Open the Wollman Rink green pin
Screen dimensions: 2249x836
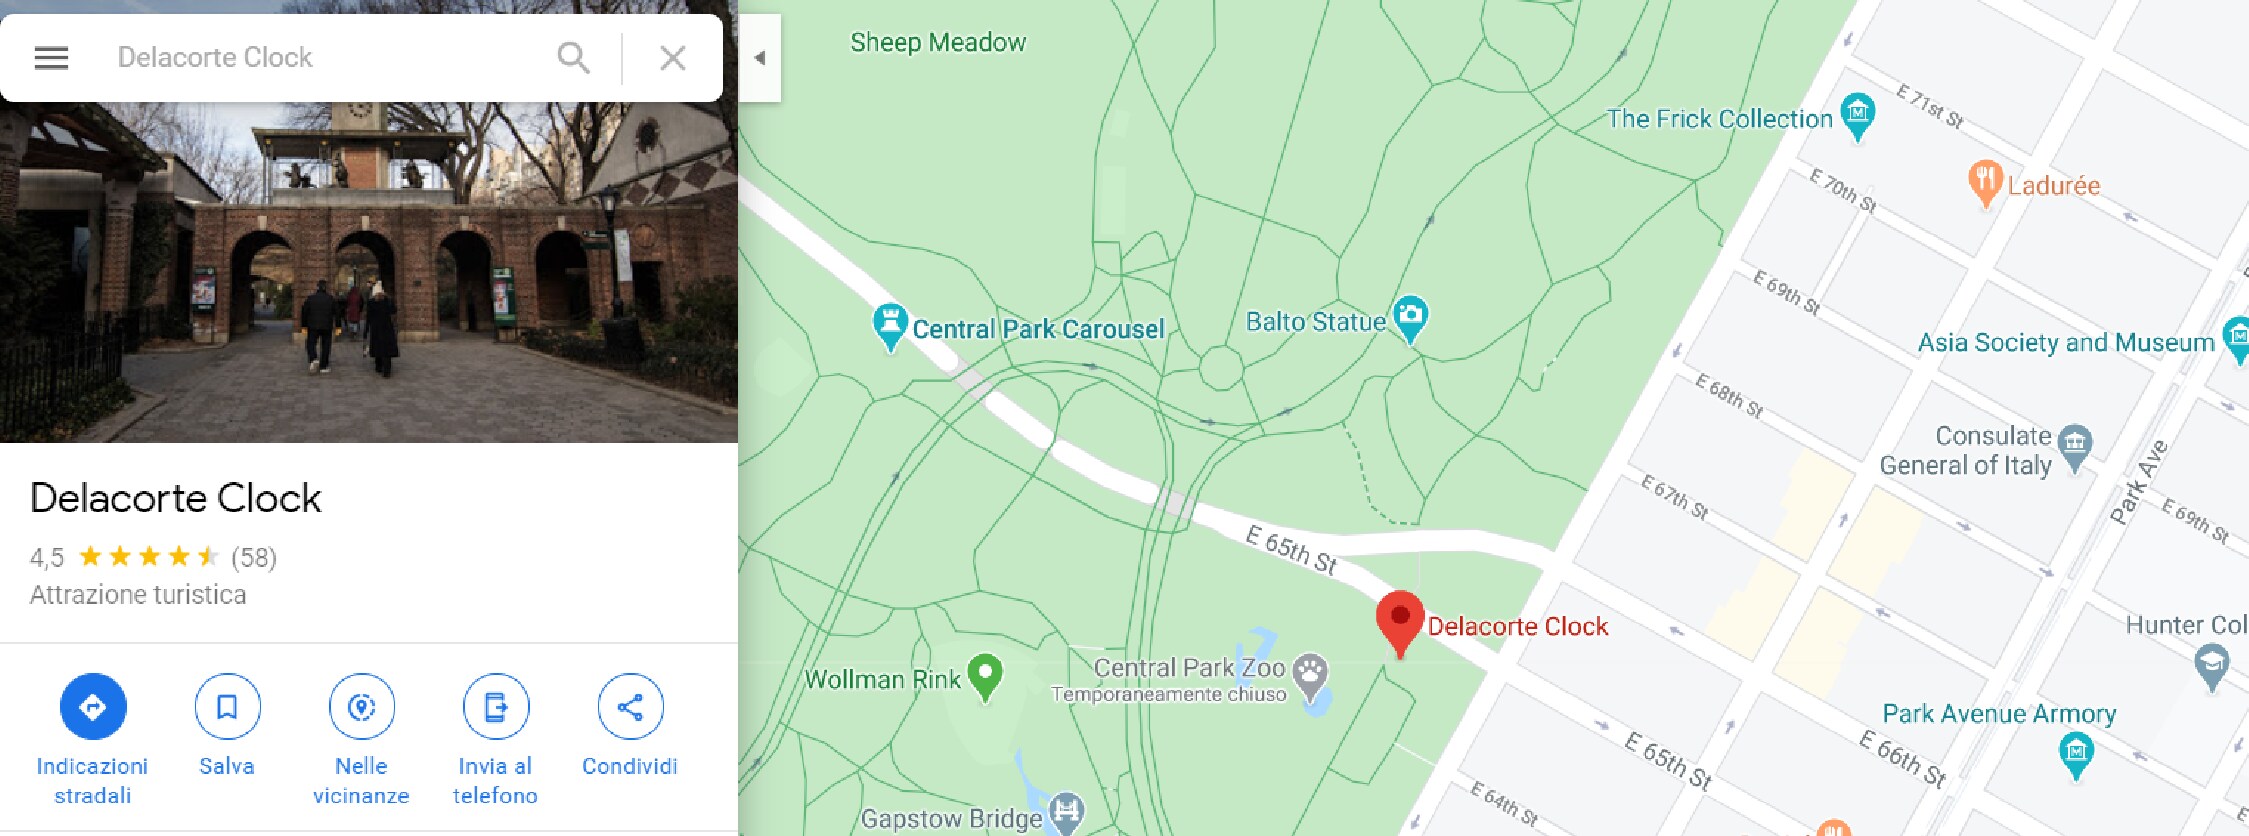pyautogui.click(x=985, y=677)
